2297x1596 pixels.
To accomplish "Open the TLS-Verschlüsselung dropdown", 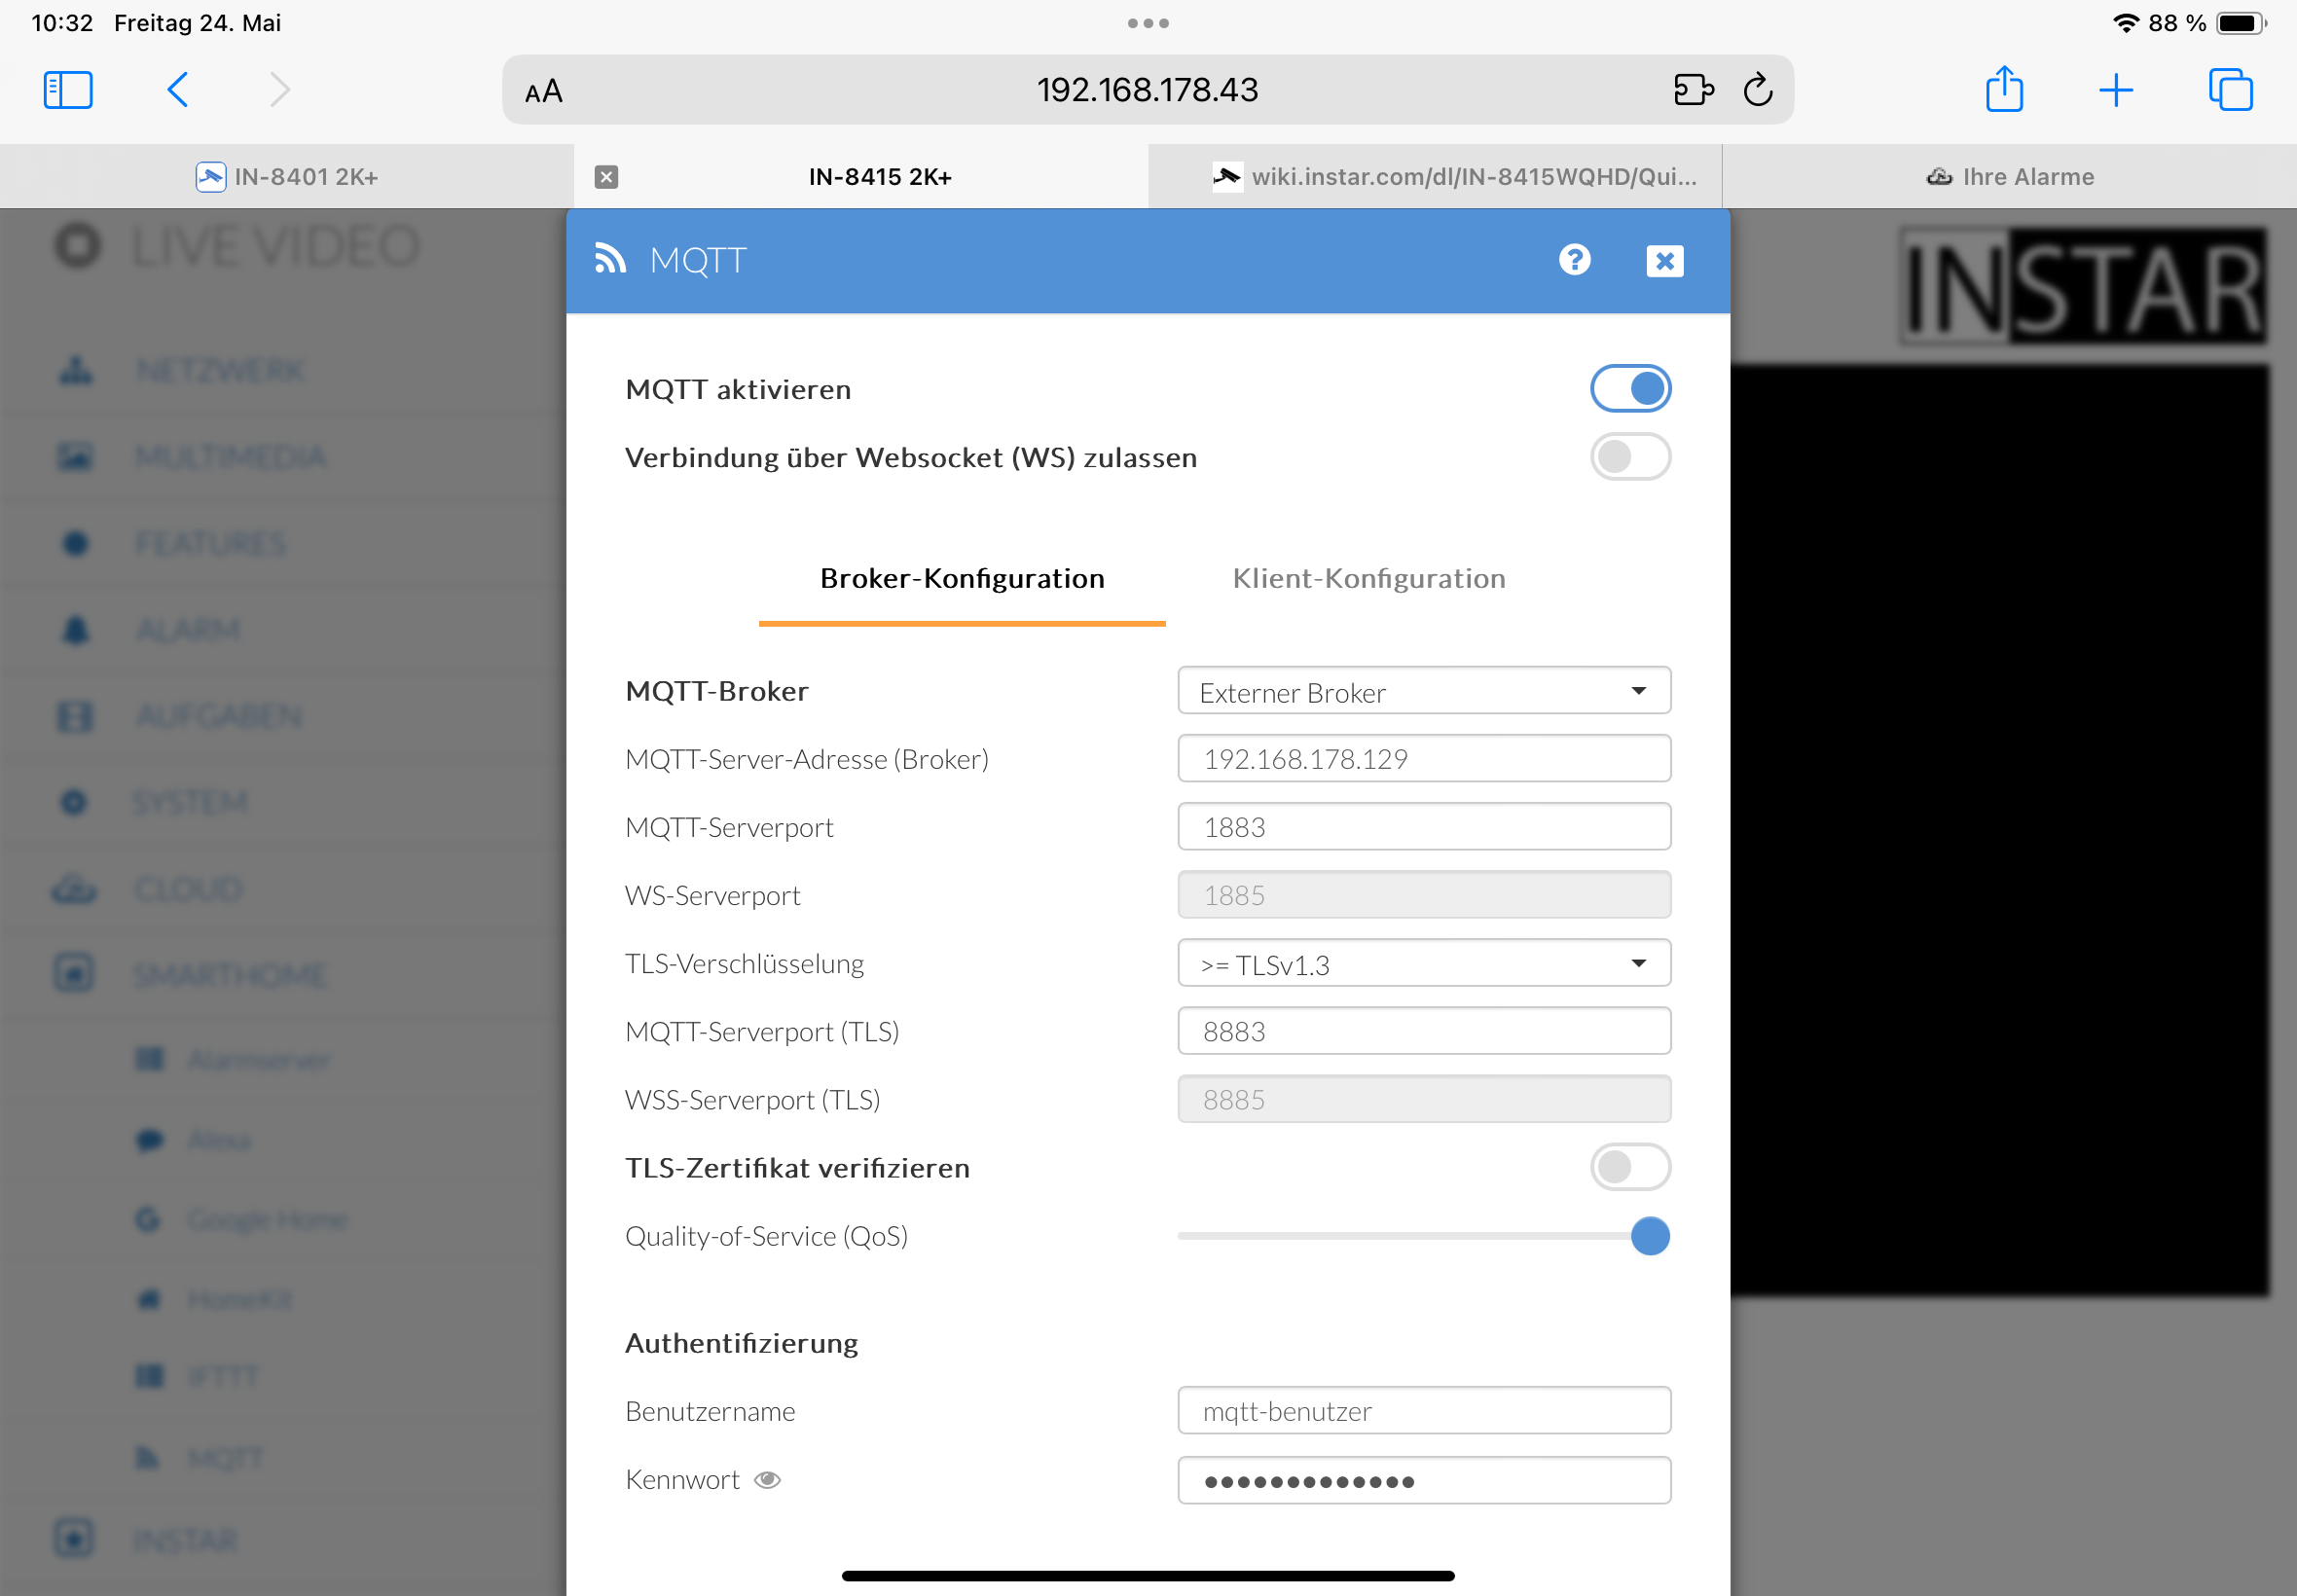I will click(x=1423, y=964).
